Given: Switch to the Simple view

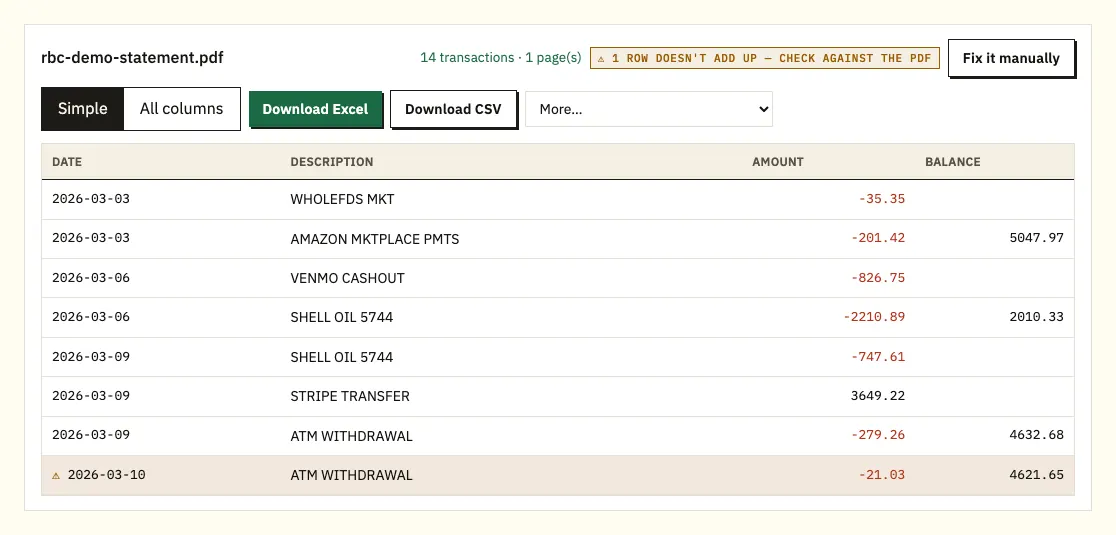Looking at the screenshot, I should pos(83,109).
